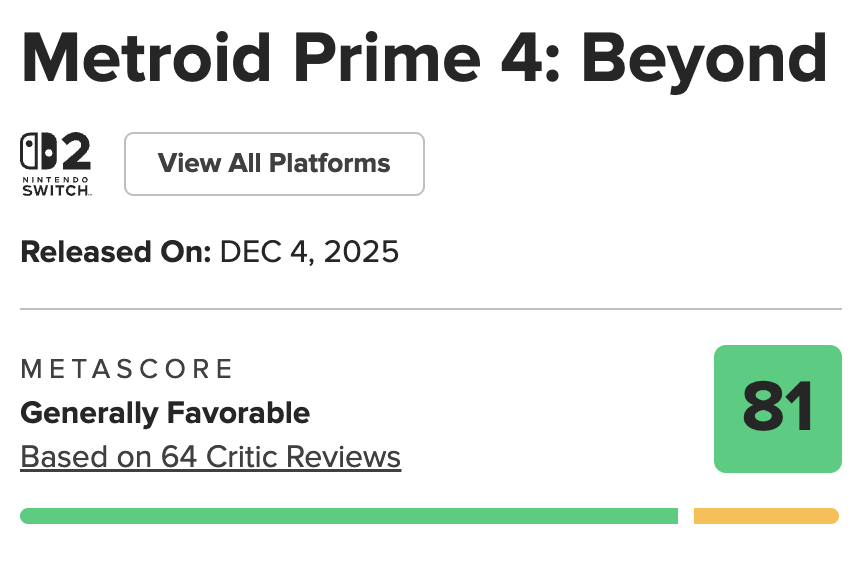Click the Generally Favorable rating text

[165, 412]
